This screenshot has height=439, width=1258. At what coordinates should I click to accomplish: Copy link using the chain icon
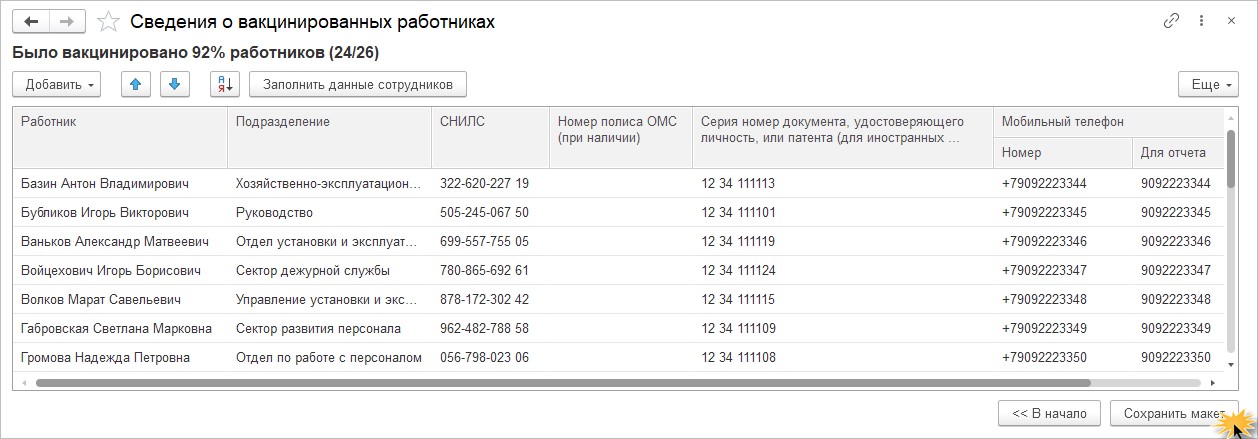(1172, 21)
